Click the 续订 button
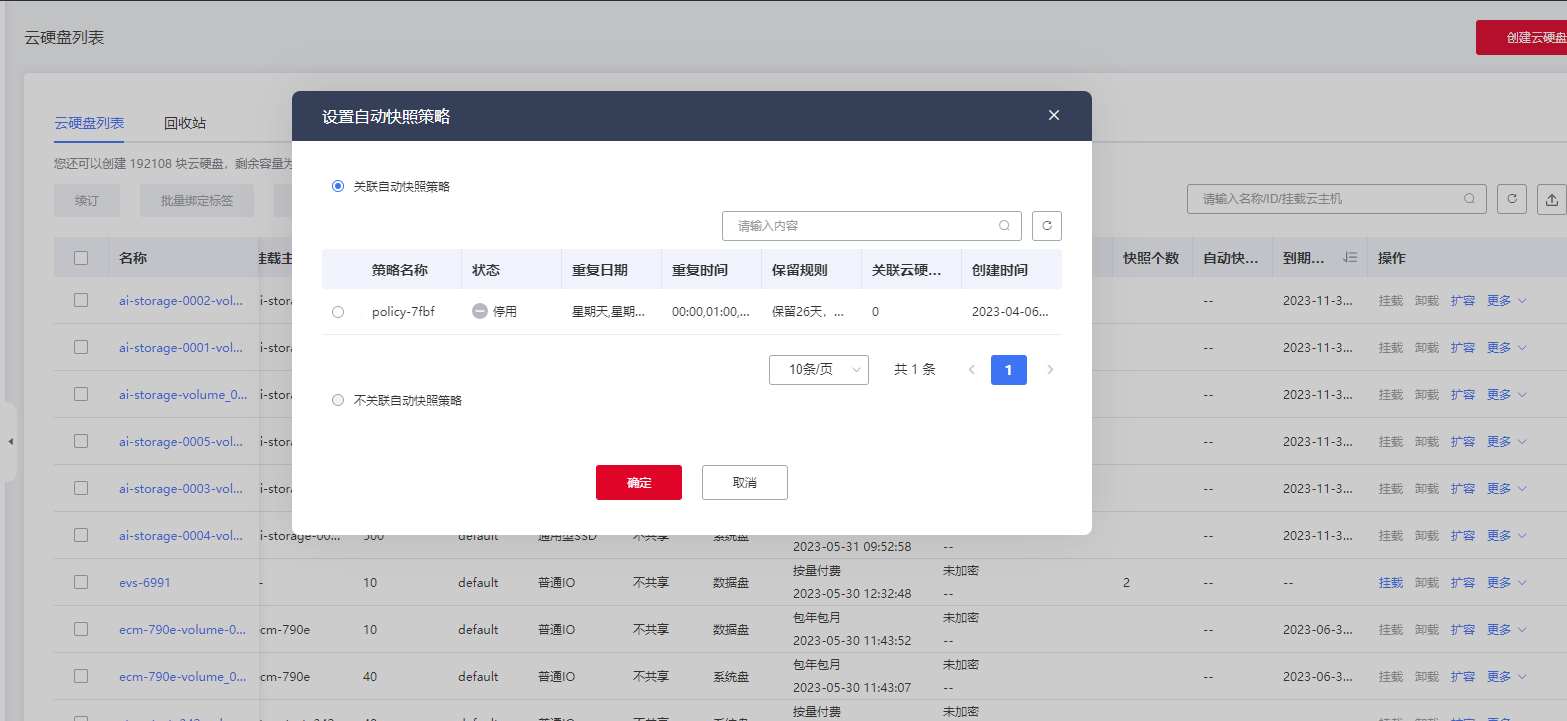Viewport: 1567px width, 721px height. coord(87,200)
